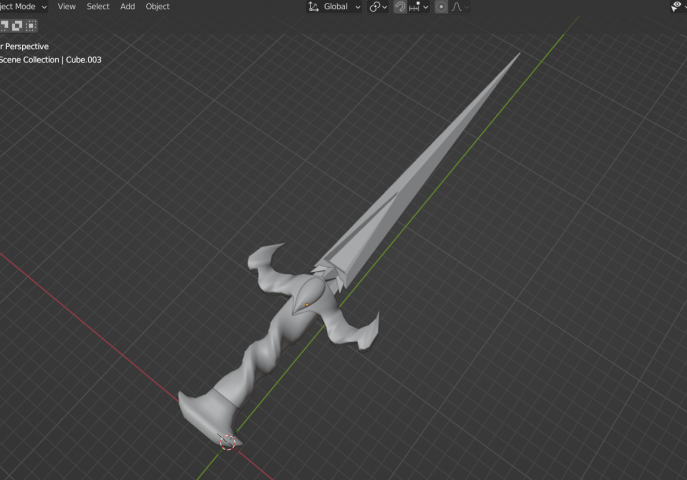687x480 pixels.
Task: Click the dotted-square intersect selection mode icon
Action: tap(31, 26)
